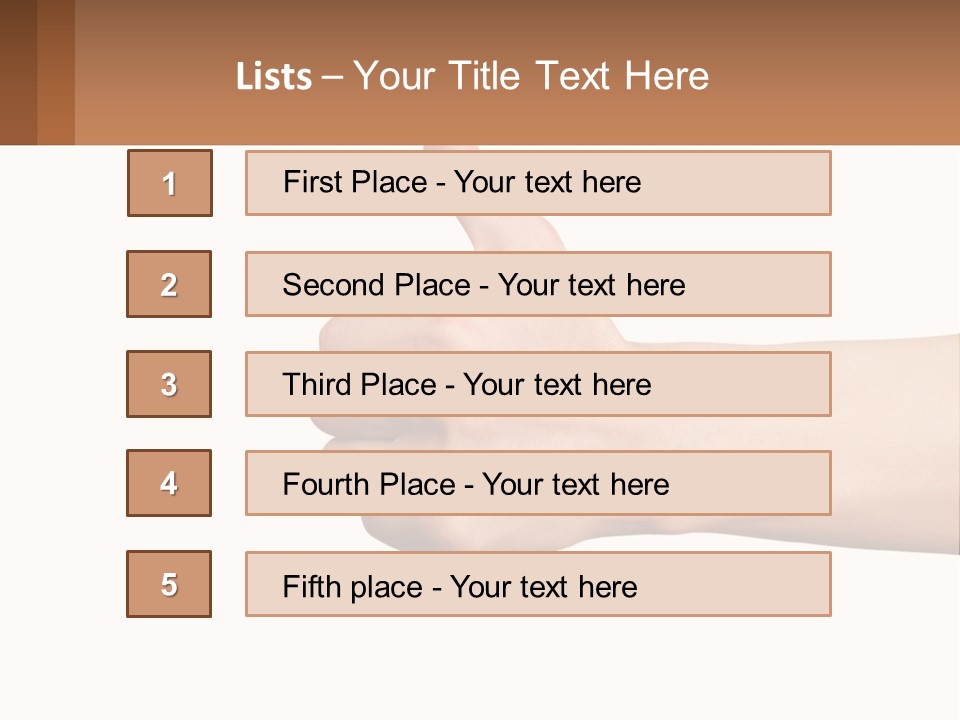Click 'Your text here' in the Third Place row
The width and height of the screenshot is (960, 720).
pos(557,385)
